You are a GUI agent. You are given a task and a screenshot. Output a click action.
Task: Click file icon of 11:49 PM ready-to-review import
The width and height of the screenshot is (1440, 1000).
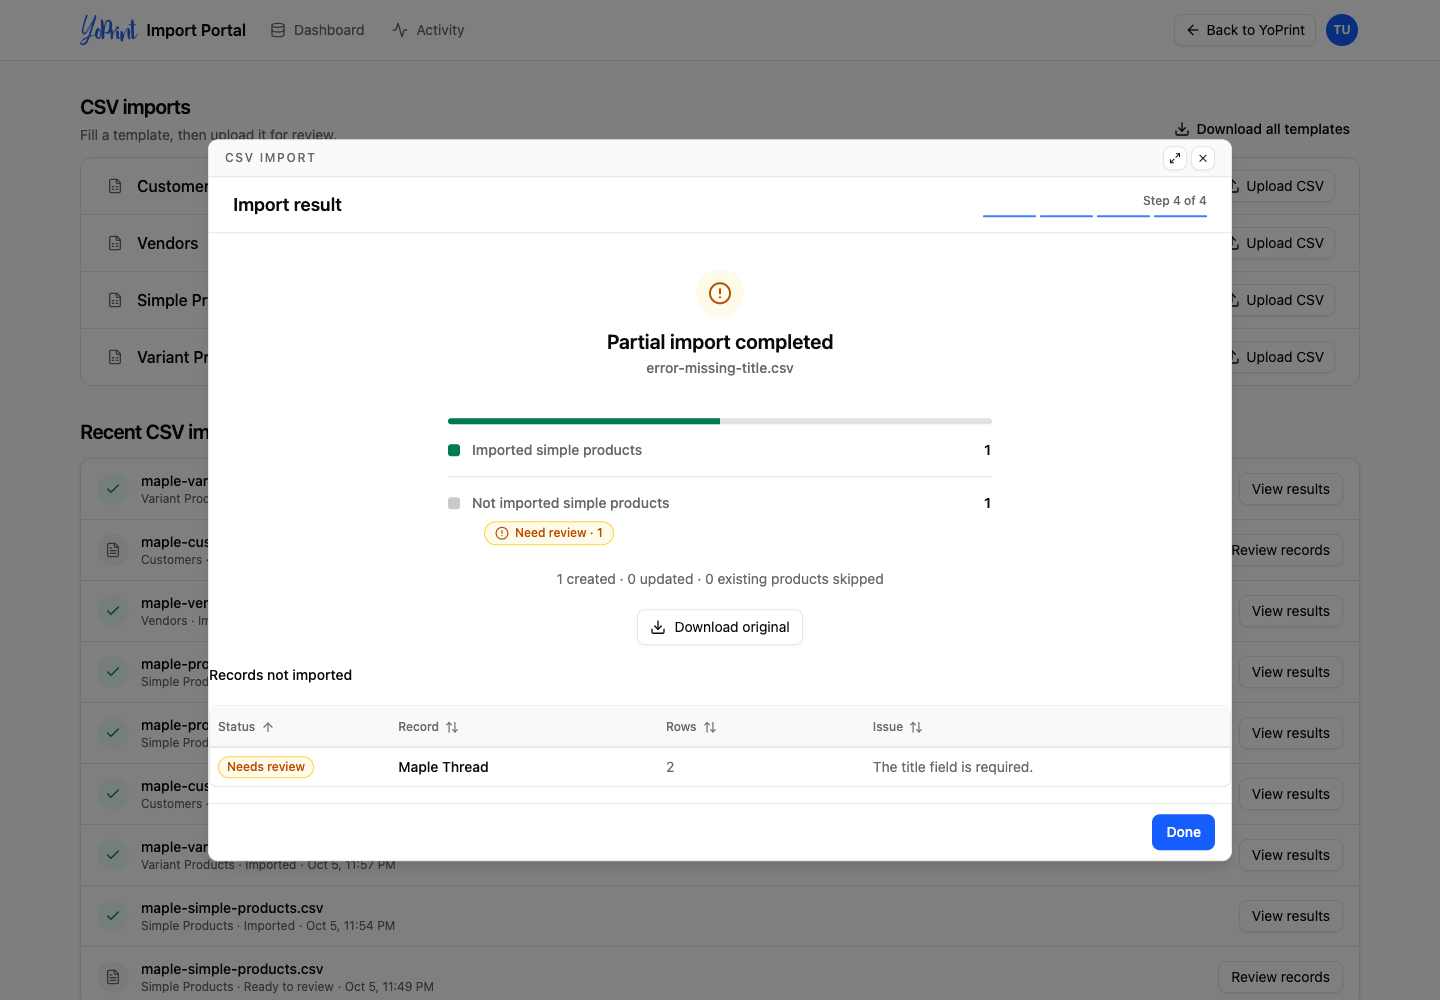(113, 977)
